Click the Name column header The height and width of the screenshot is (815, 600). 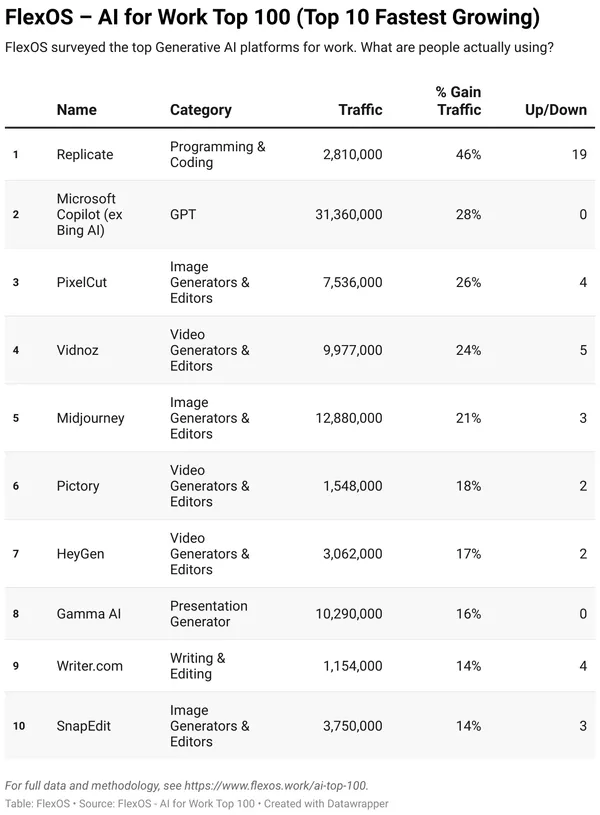pyautogui.click(x=76, y=110)
